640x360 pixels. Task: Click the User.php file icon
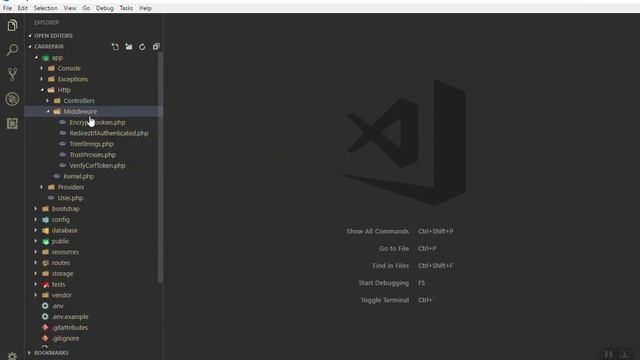pyautogui.click(x=51, y=198)
